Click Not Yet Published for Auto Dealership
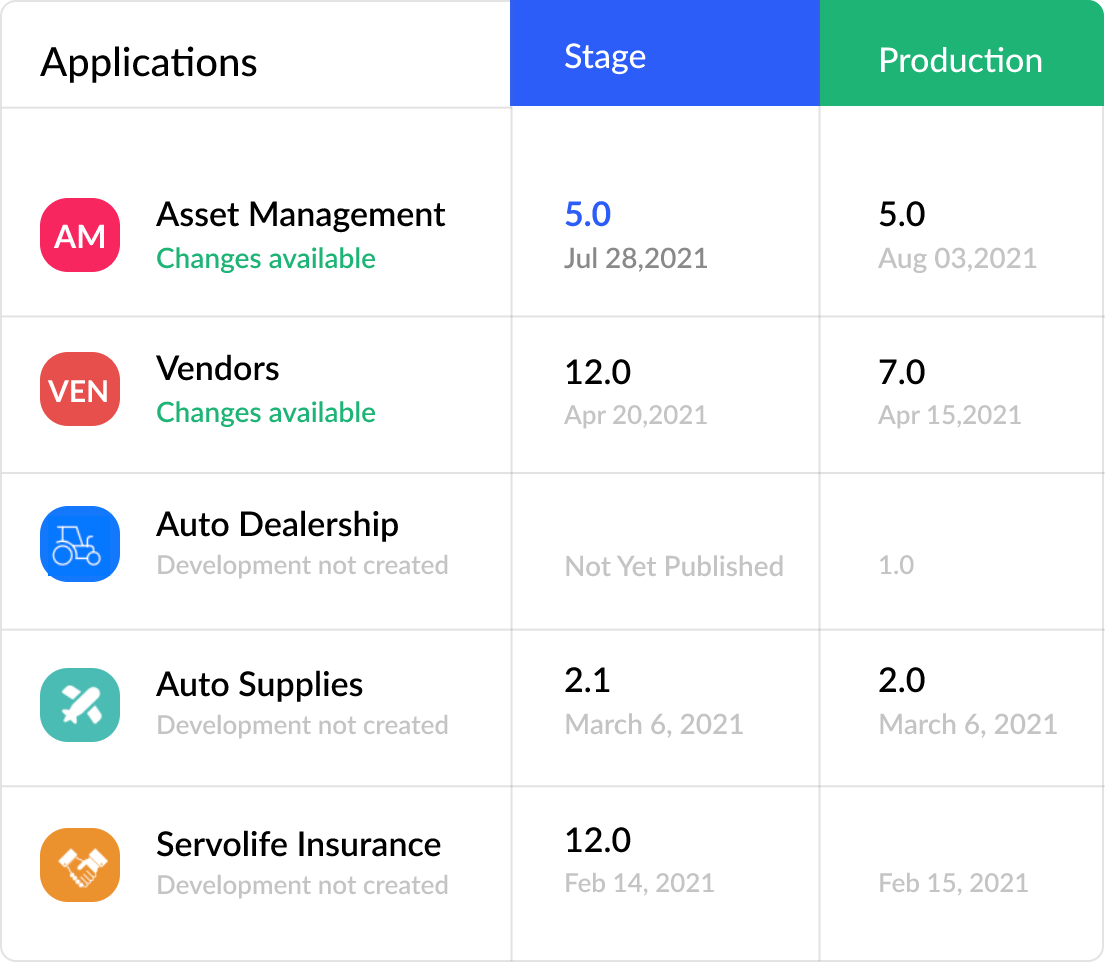Screen dimensions: 1105x962 pyautogui.click(x=674, y=566)
